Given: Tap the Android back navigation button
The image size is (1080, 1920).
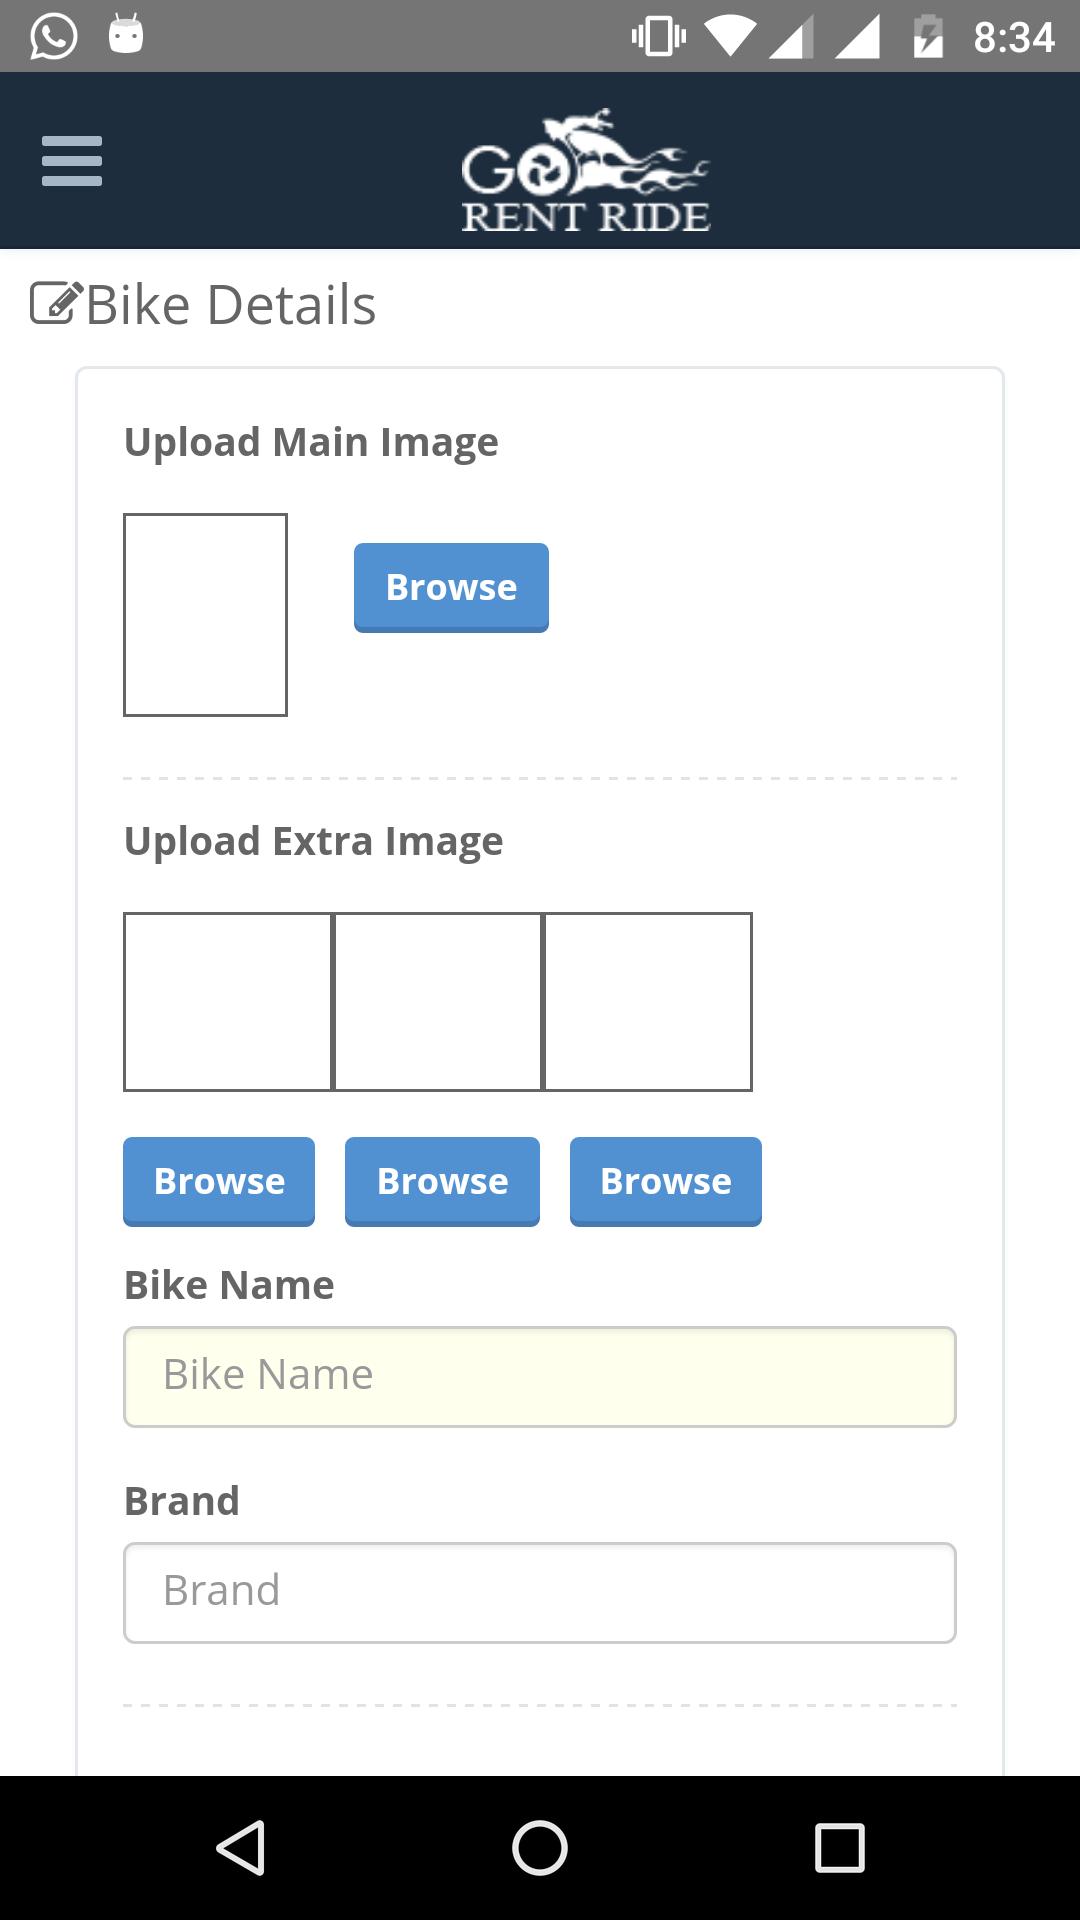Looking at the screenshot, I should [241, 1847].
